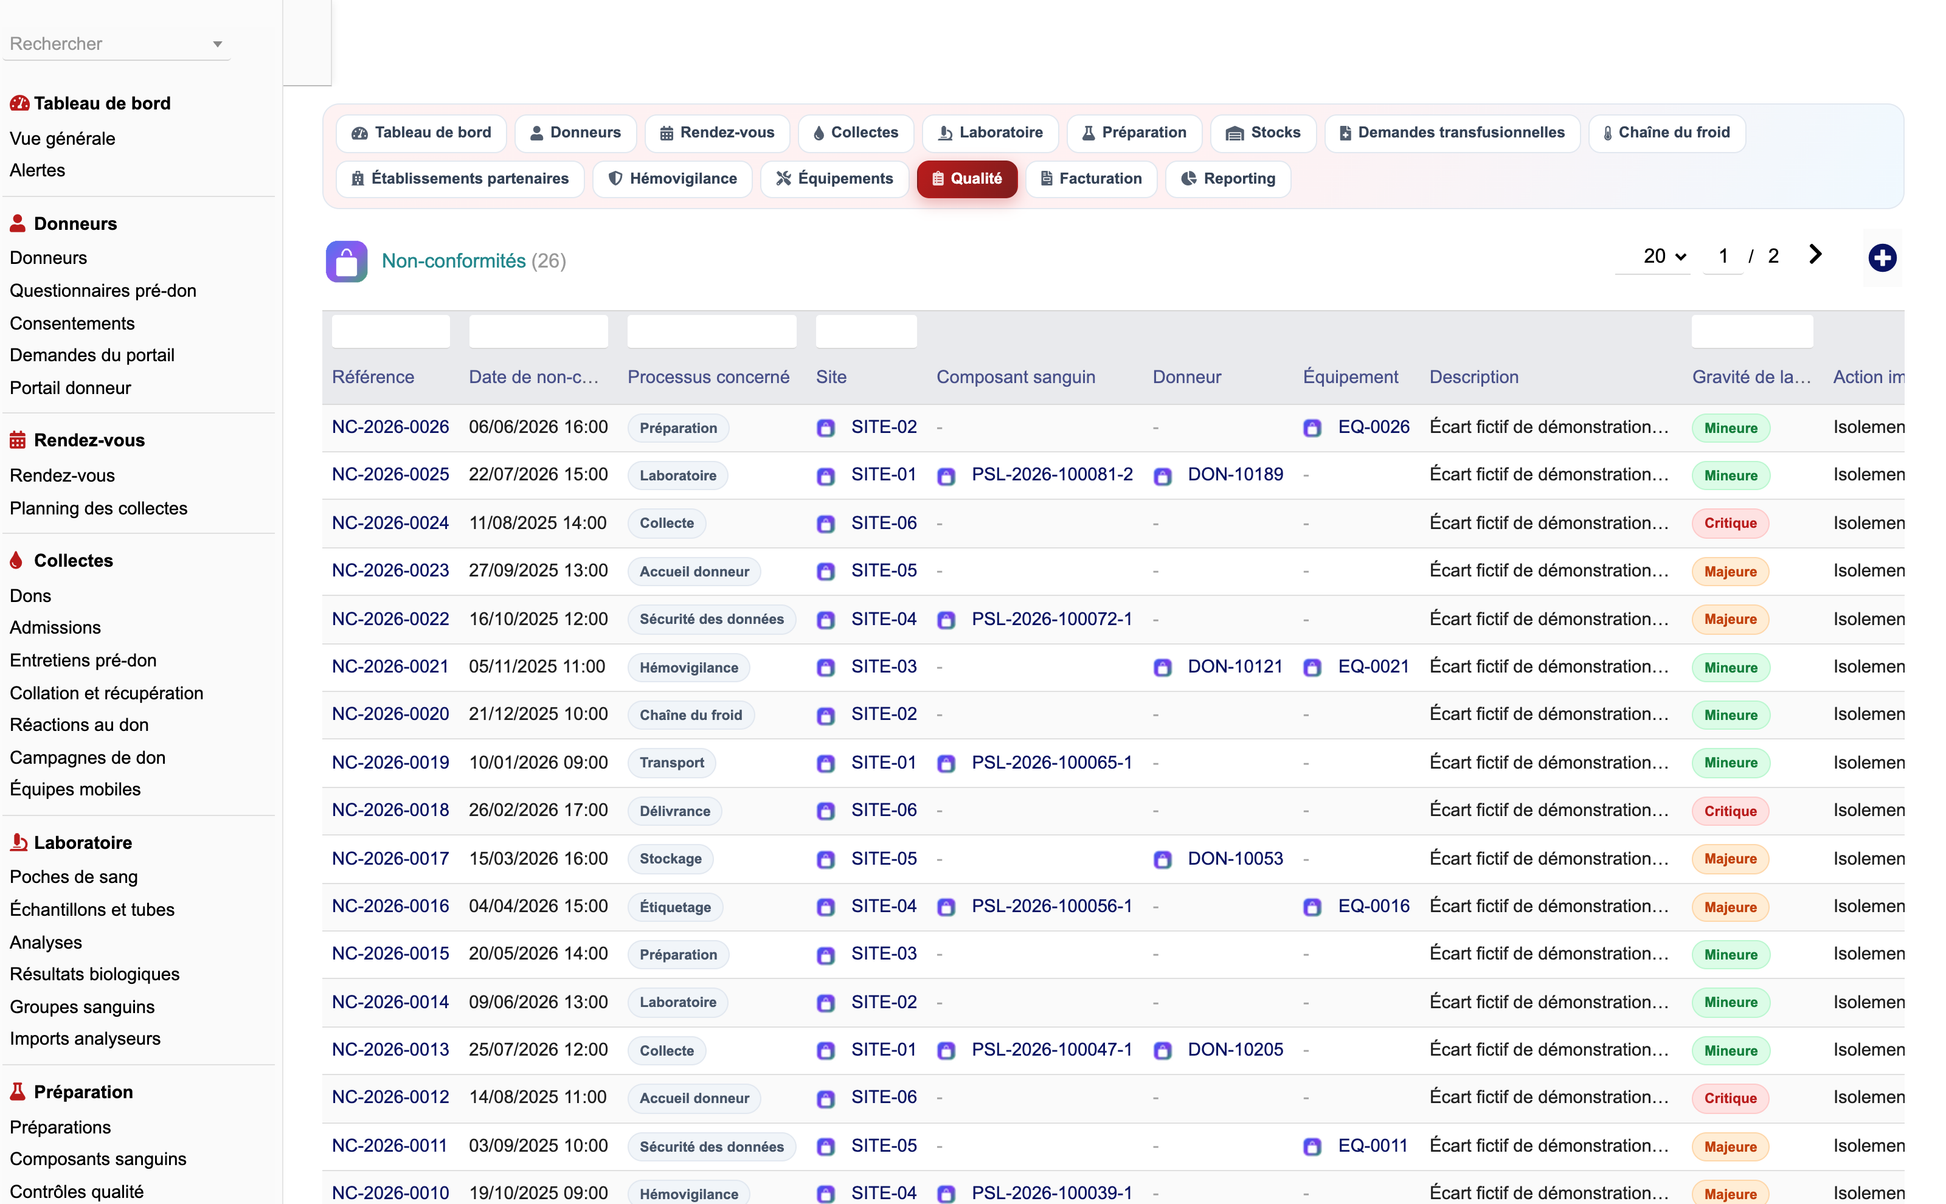The width and height of the screenshot is (1946, 1204).
Task: Open the Rechercher dropdown arrow
Action: [217, 44]
